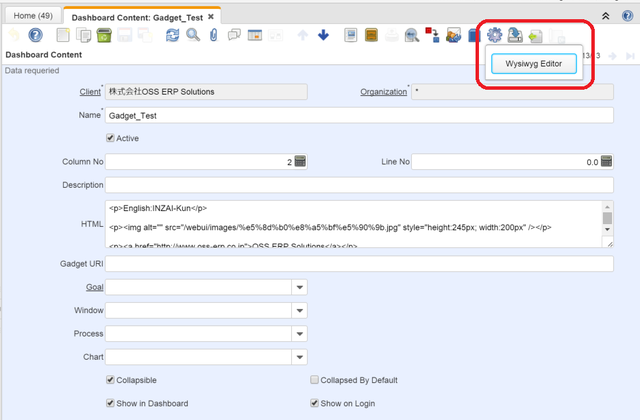The image size is (640, 420).
Task: Disable the Show on Login checkbox
Action: pos(315,403)
